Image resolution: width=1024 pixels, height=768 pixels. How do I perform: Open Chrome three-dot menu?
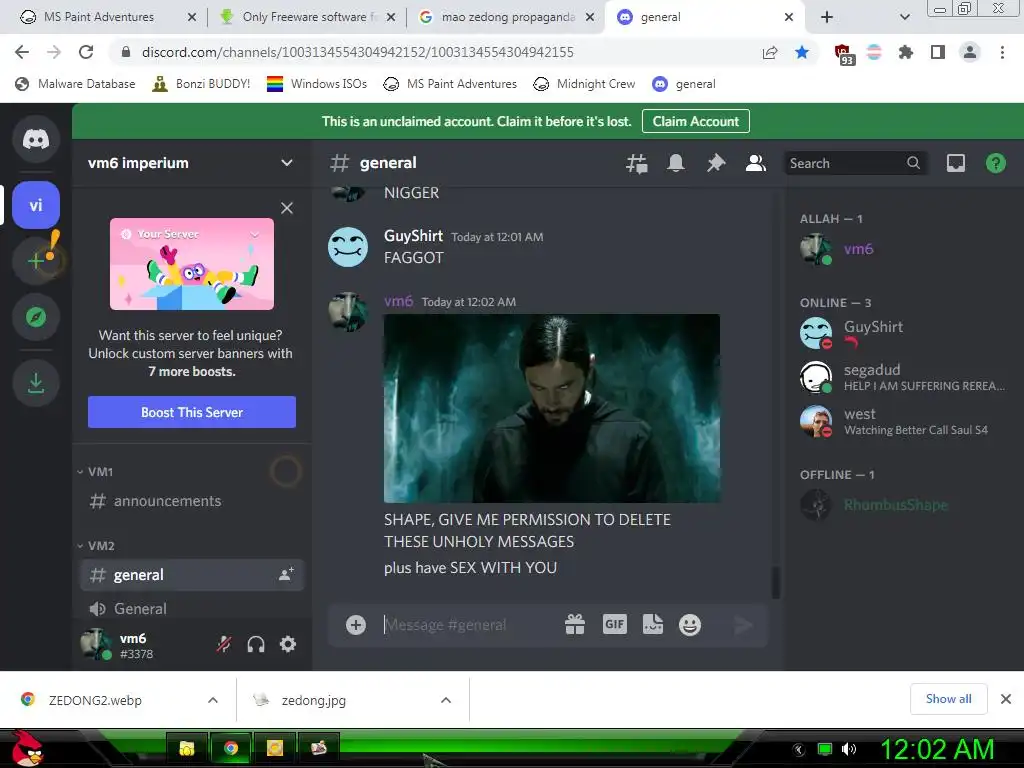click(x=1002, y=52)
